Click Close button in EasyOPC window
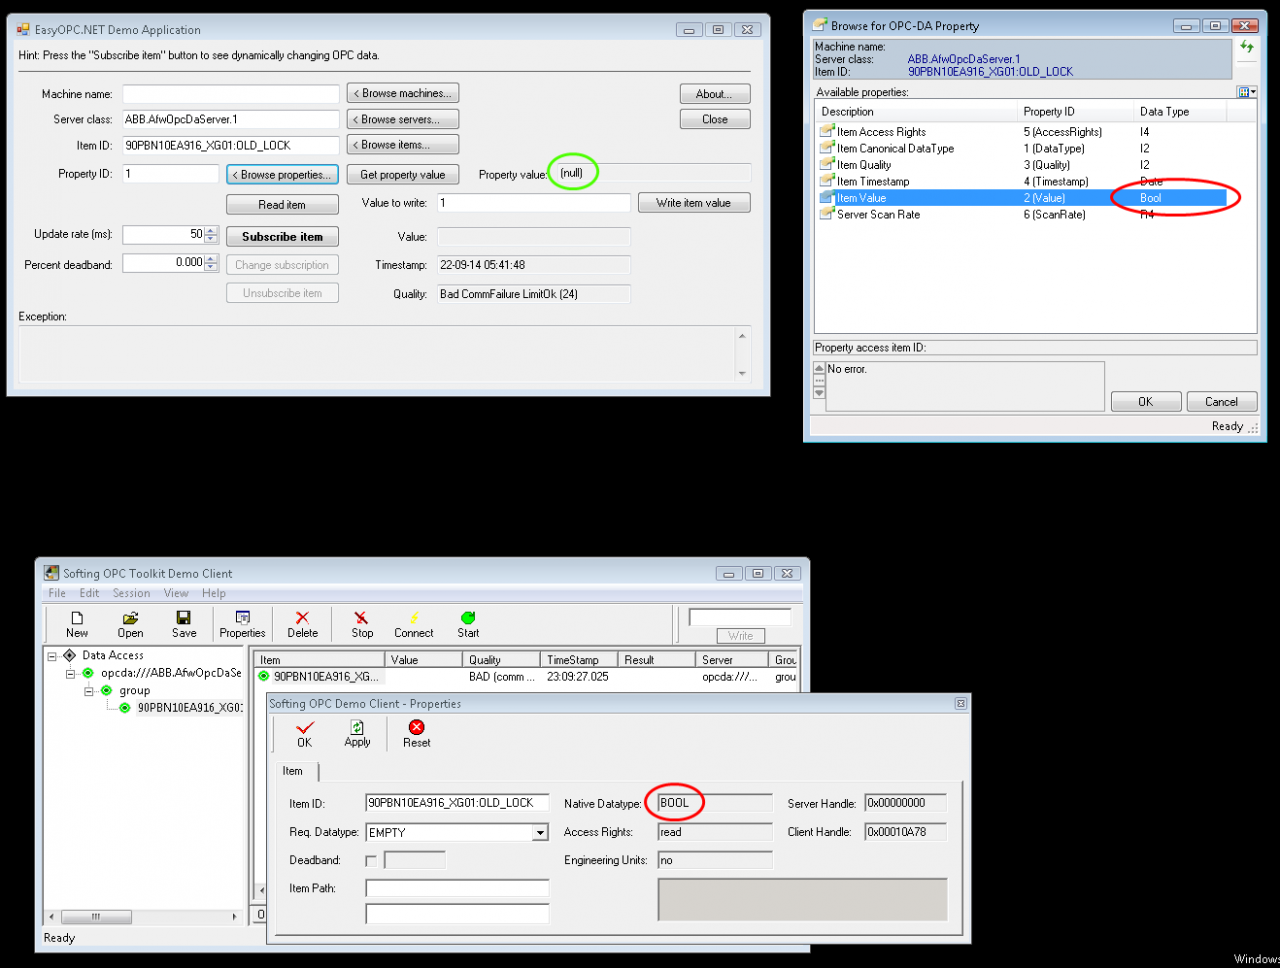 715,119
